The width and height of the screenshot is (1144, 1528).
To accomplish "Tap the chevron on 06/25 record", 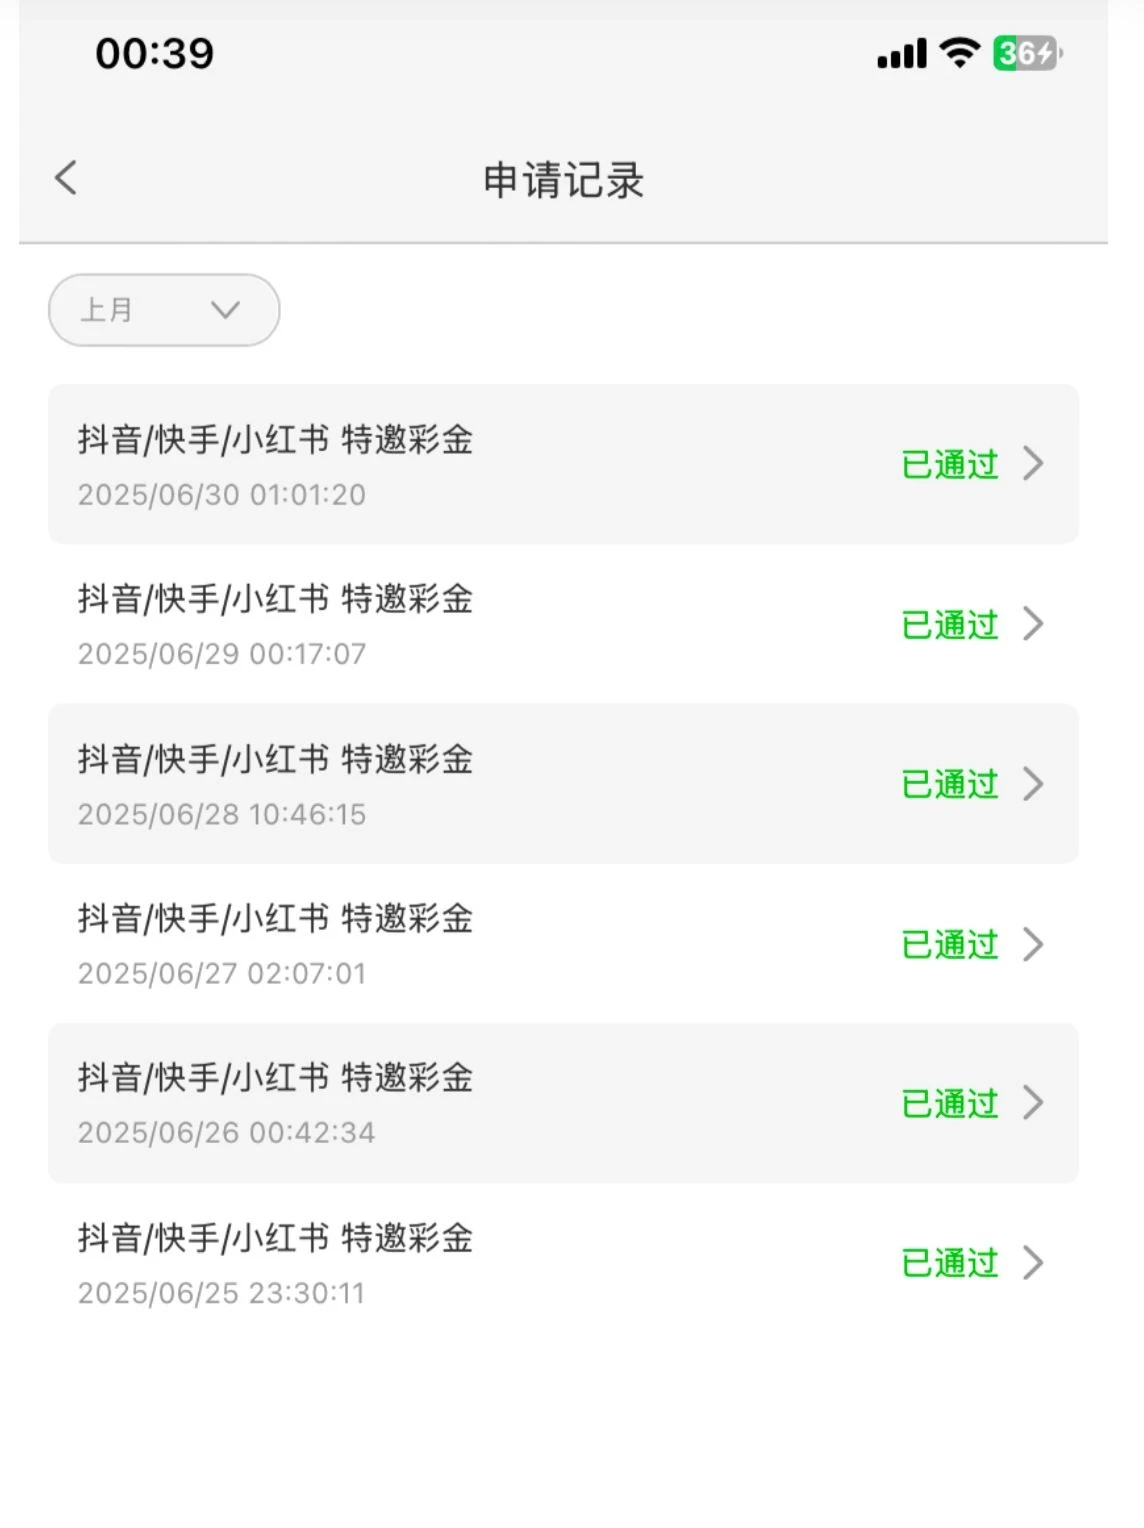I will click(1033, 1263).
